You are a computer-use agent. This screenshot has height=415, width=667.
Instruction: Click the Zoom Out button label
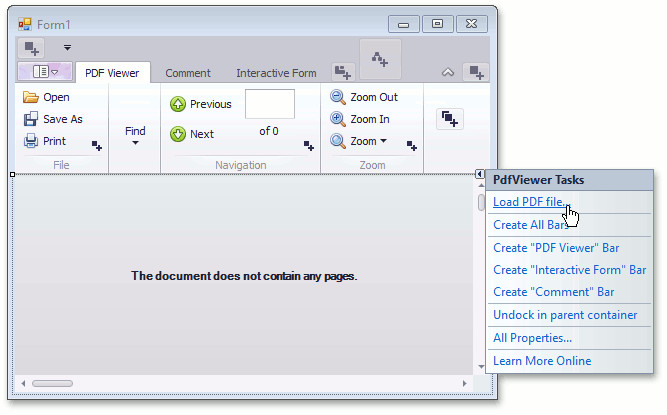(374, 97)
